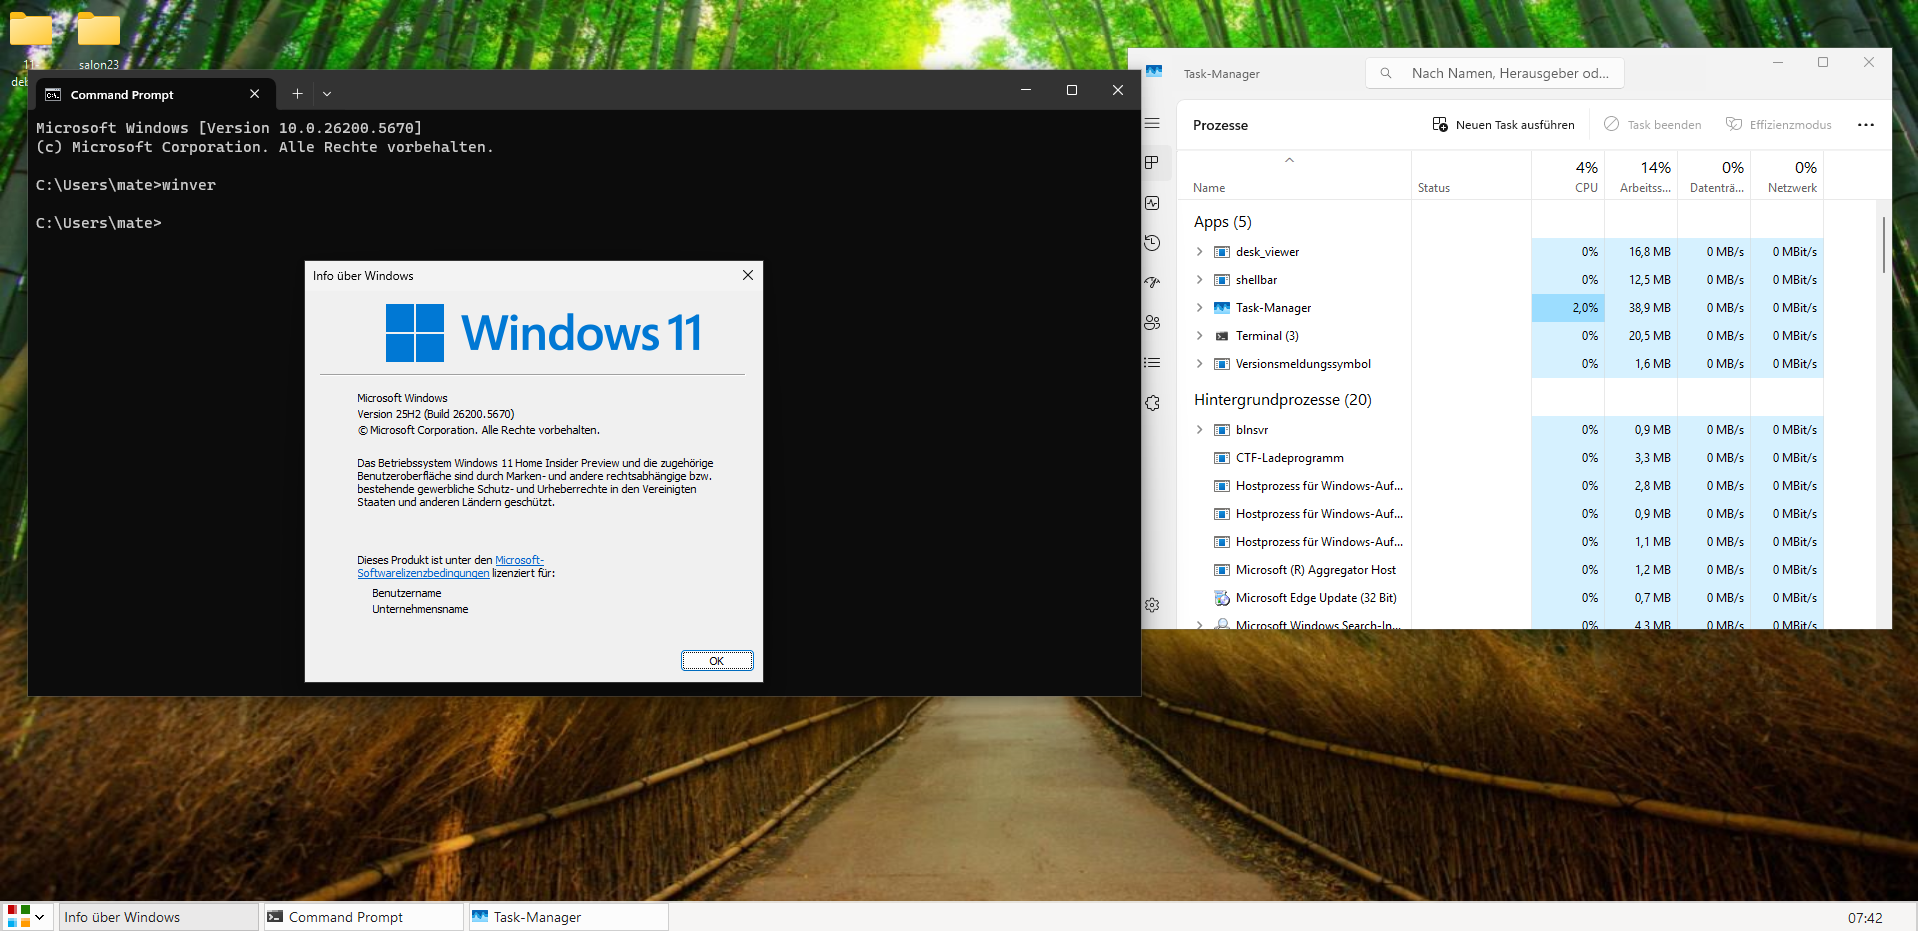Open the Users page in Task Manager sidebar
This screenshot has width=1918, height=931.
[1152, 323]
